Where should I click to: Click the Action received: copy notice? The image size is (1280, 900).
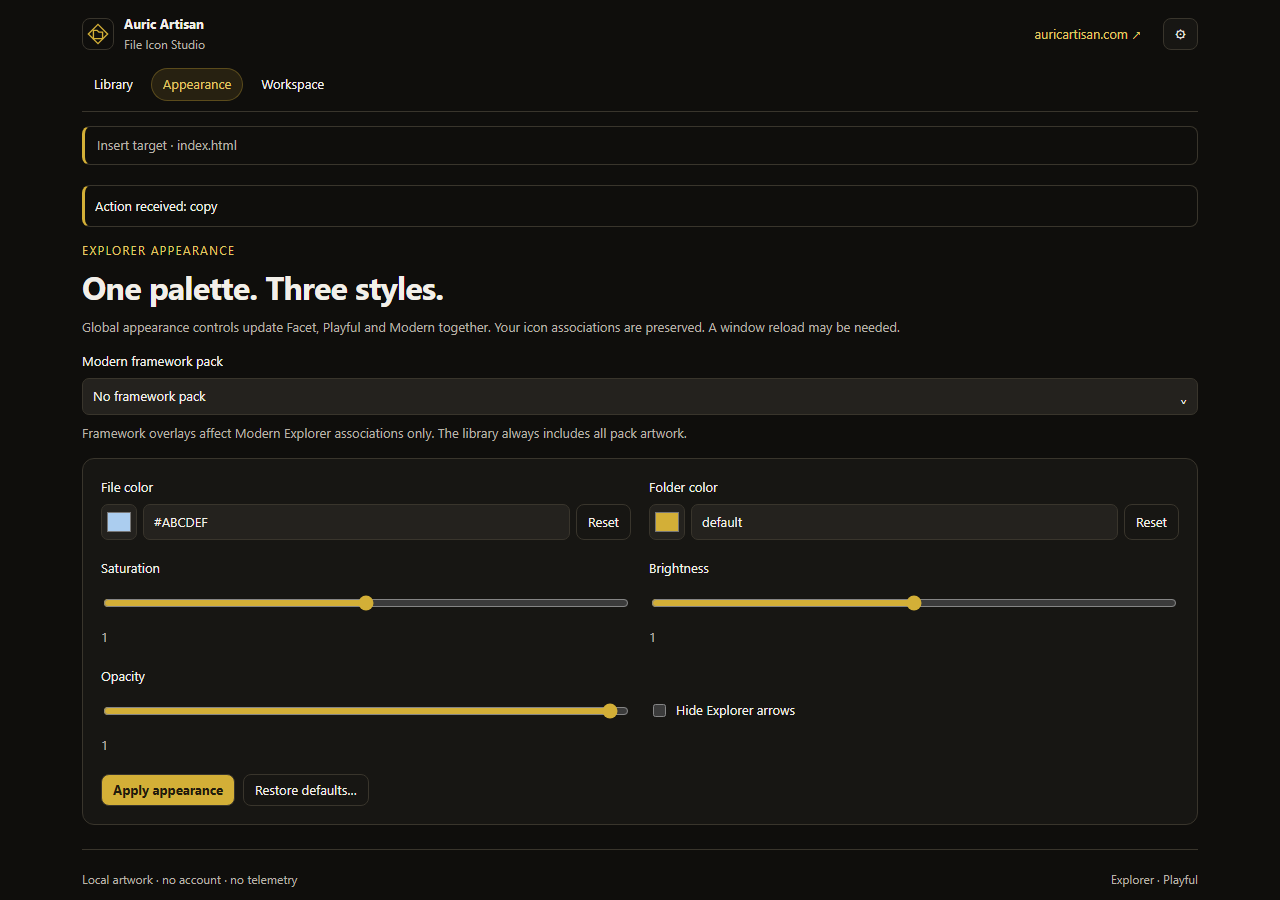pyautogui.click(x=640, y=206)
